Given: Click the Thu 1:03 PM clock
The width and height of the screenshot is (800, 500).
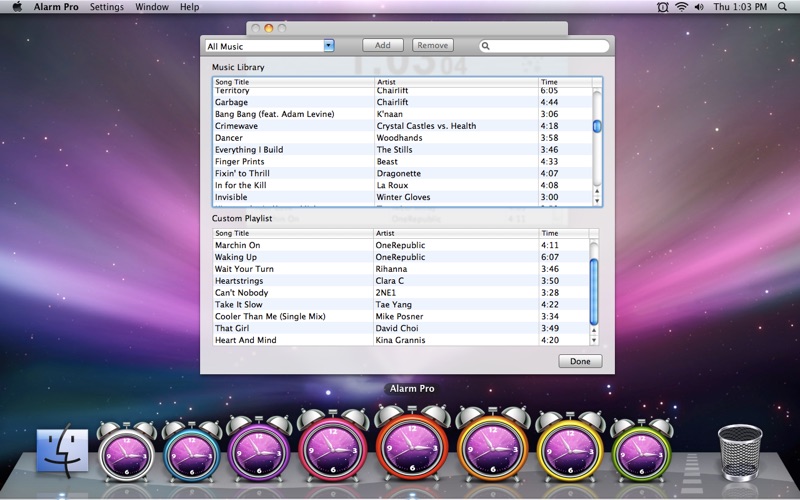Looking at the screenshot, I should click(740, 7).
